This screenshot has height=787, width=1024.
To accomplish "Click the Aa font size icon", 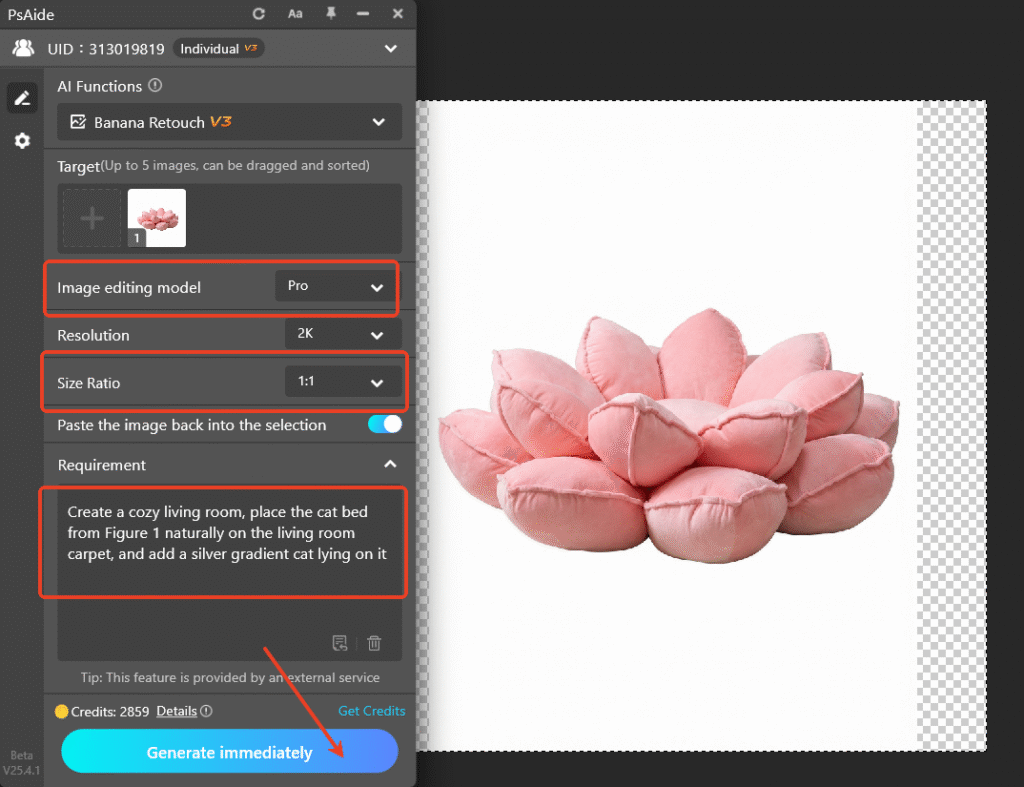I will [295, 14].
